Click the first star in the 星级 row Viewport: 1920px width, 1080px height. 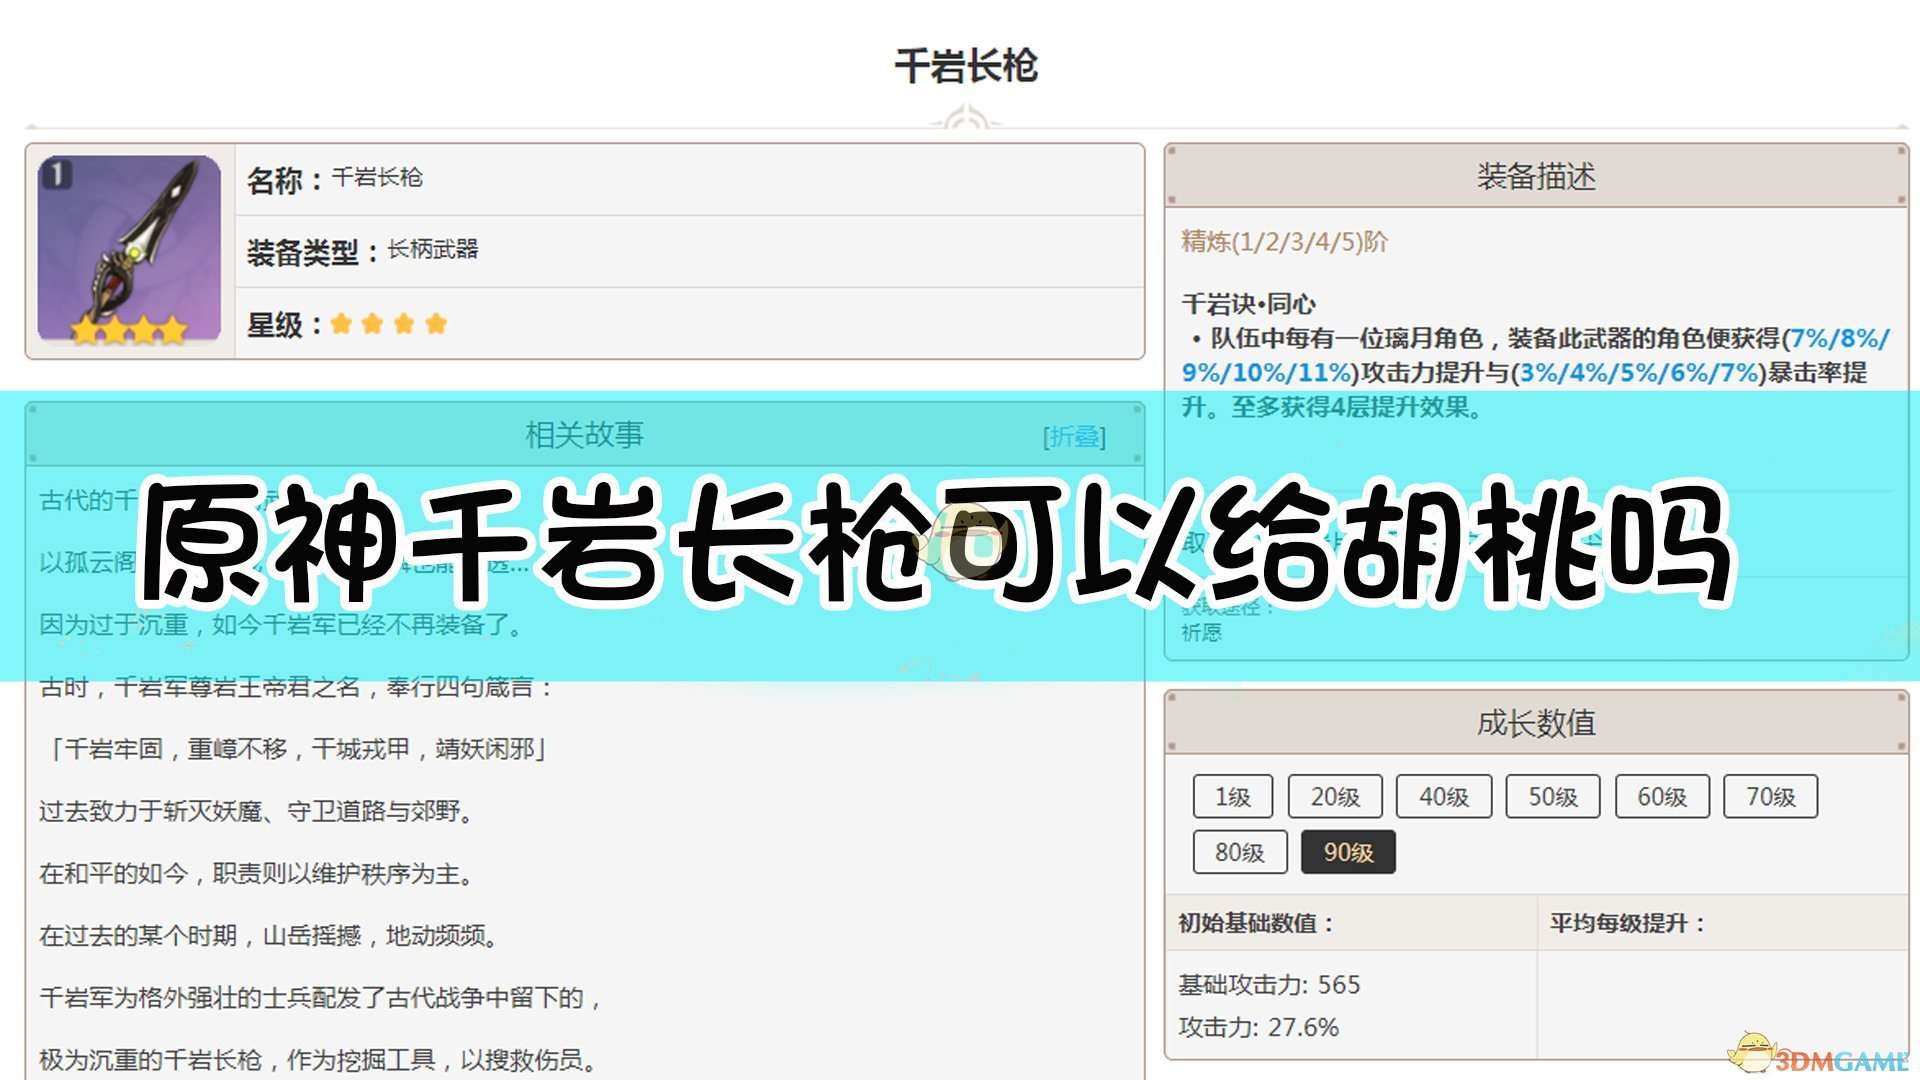point(341,323)
